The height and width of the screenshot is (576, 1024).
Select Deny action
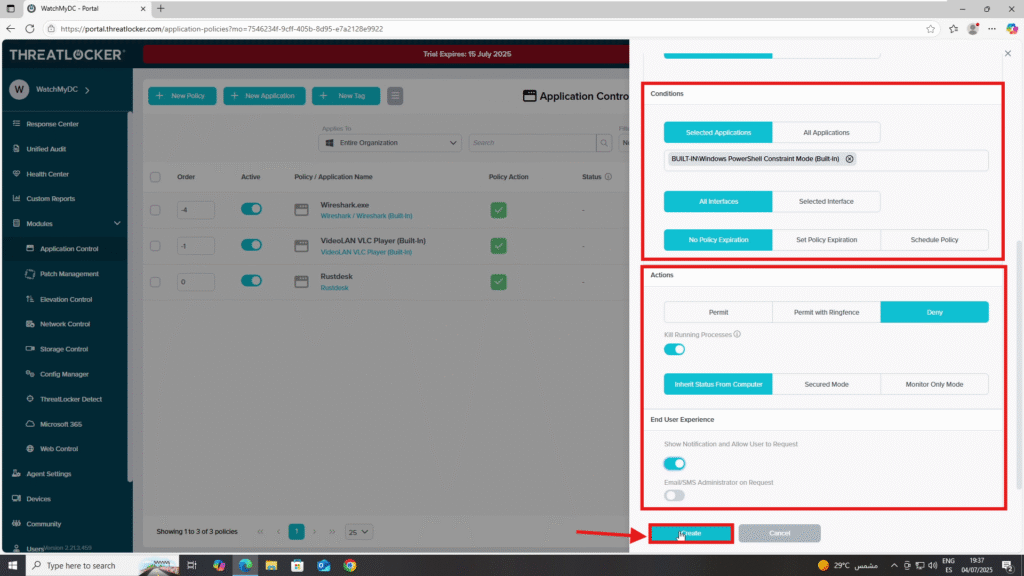pos(934,312)
